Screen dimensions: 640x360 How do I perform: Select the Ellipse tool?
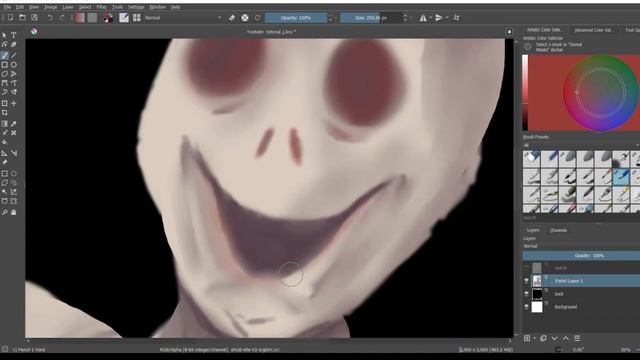tap(13, 65)
